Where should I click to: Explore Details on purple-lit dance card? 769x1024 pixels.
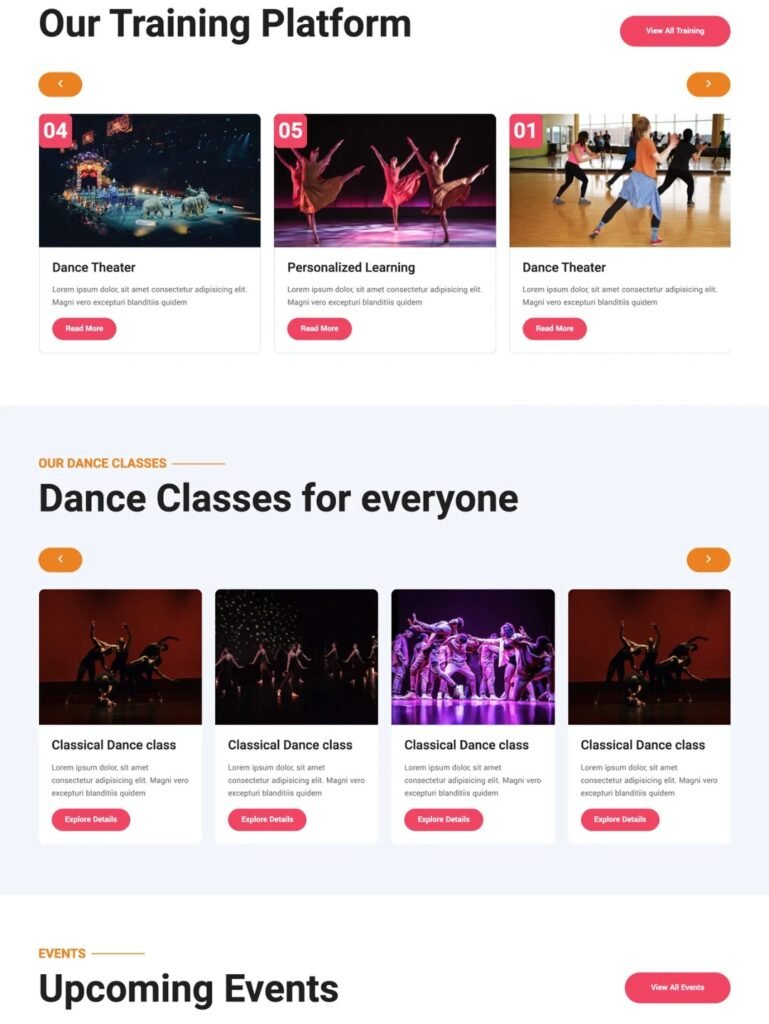click(x=443, y=820)
